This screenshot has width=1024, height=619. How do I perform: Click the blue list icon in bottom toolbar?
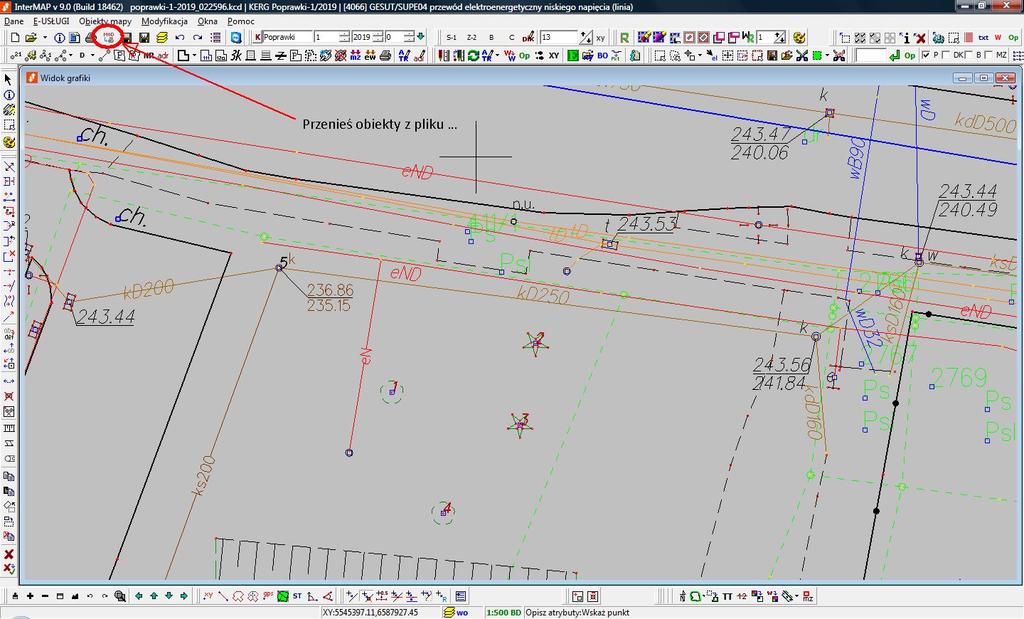pos(460,595)
